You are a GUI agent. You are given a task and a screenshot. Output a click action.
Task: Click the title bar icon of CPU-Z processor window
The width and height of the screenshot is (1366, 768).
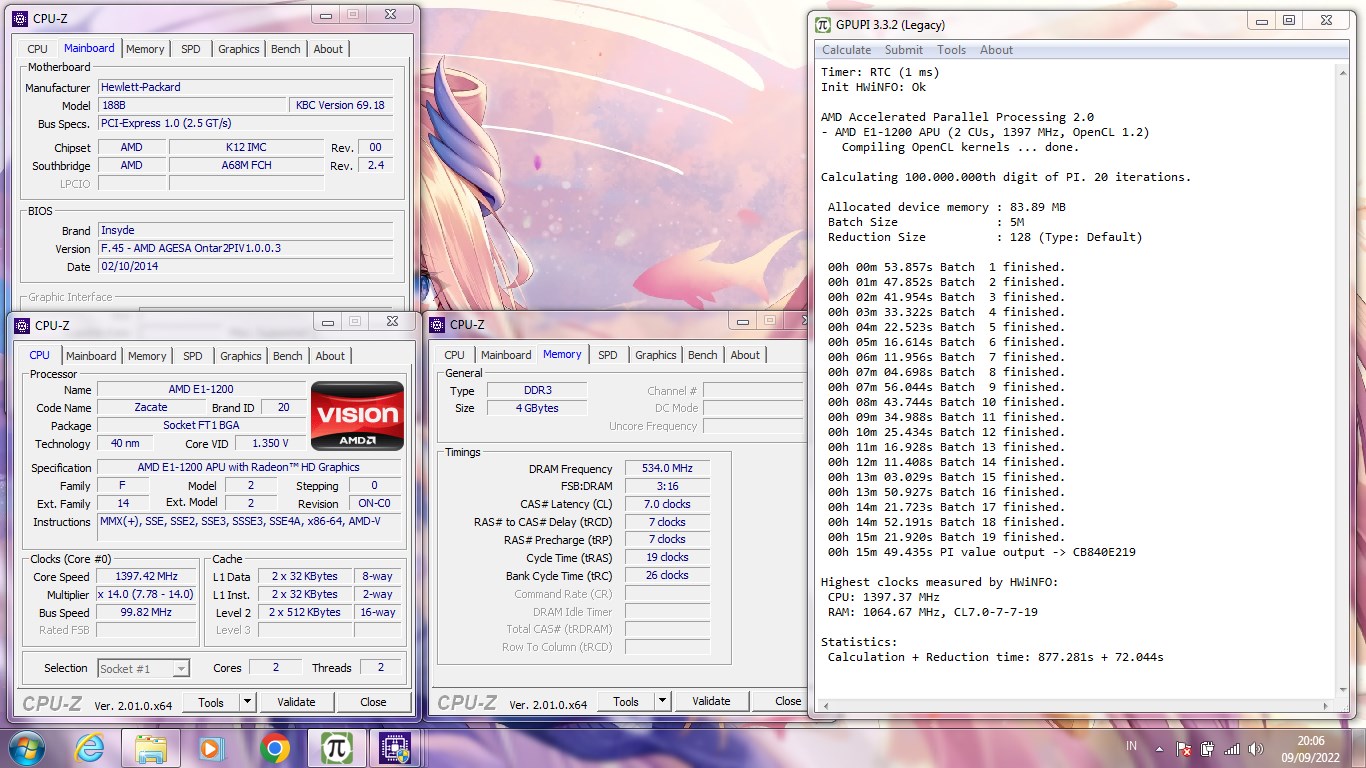[20, 325]
